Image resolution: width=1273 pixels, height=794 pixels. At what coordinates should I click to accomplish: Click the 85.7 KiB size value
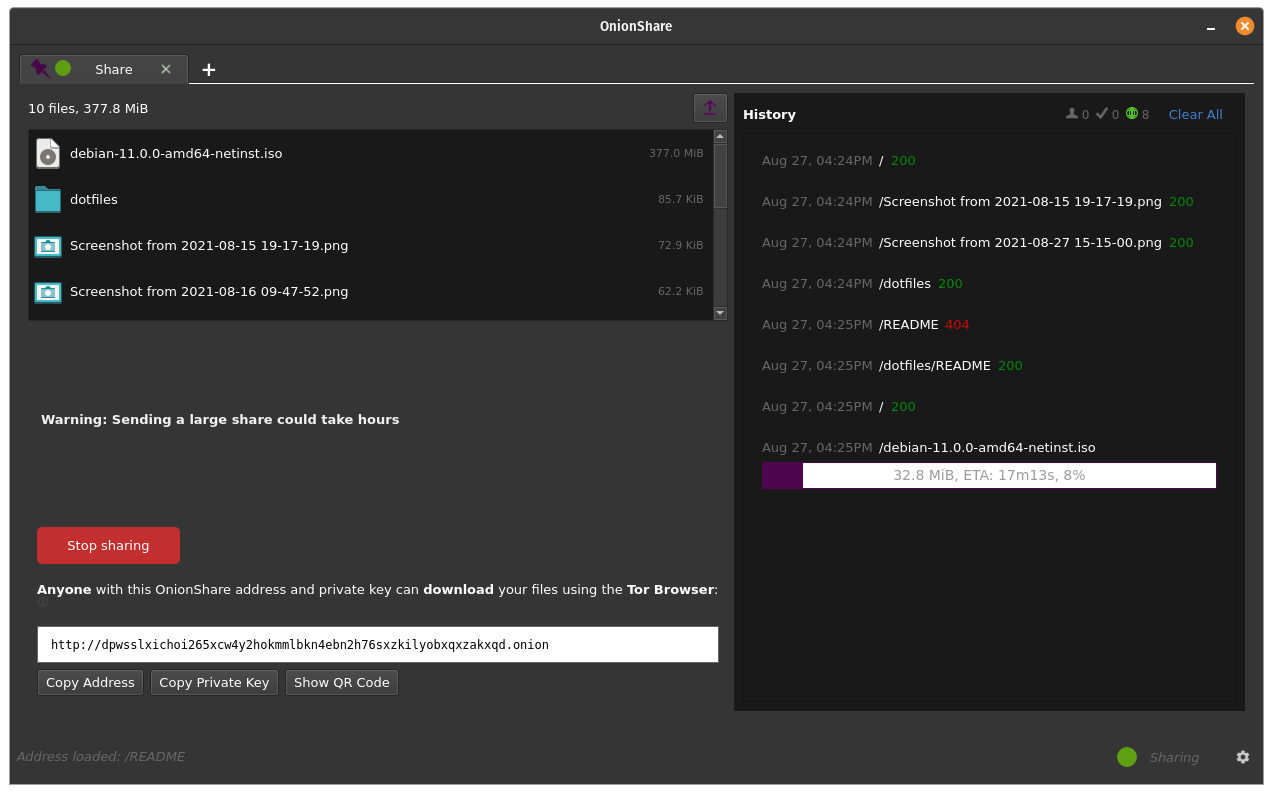pos(681,199)
